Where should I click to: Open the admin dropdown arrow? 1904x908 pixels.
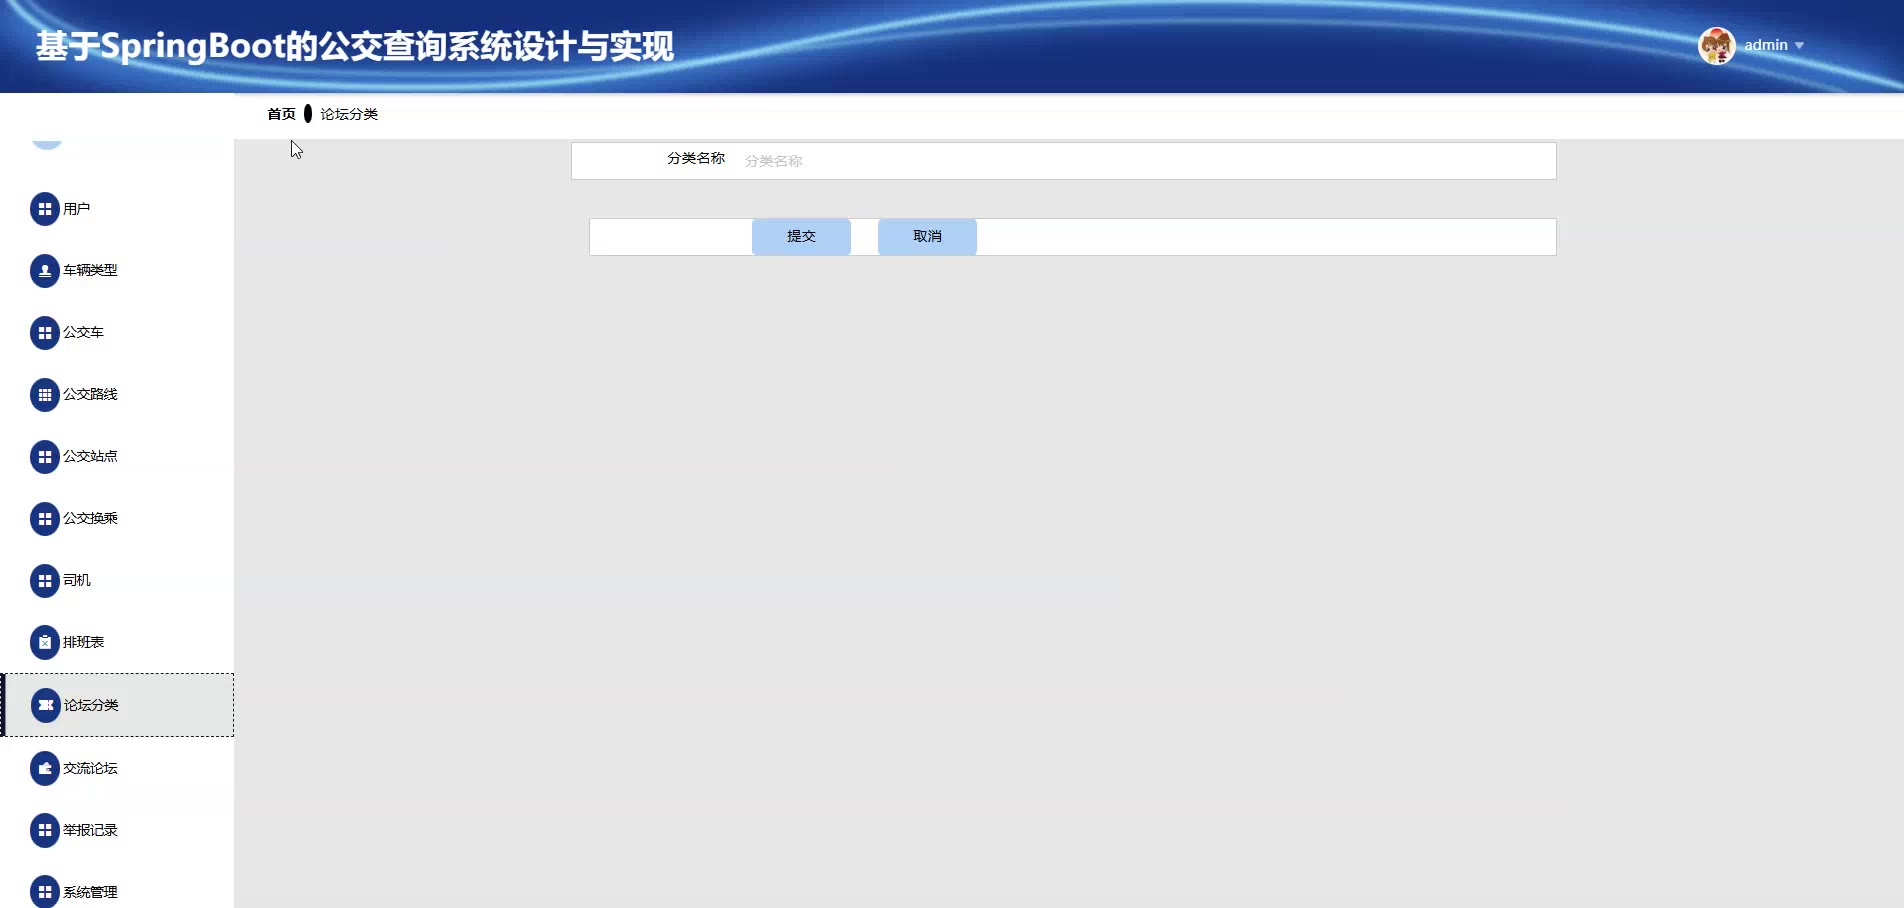[x=1799, y=46]
